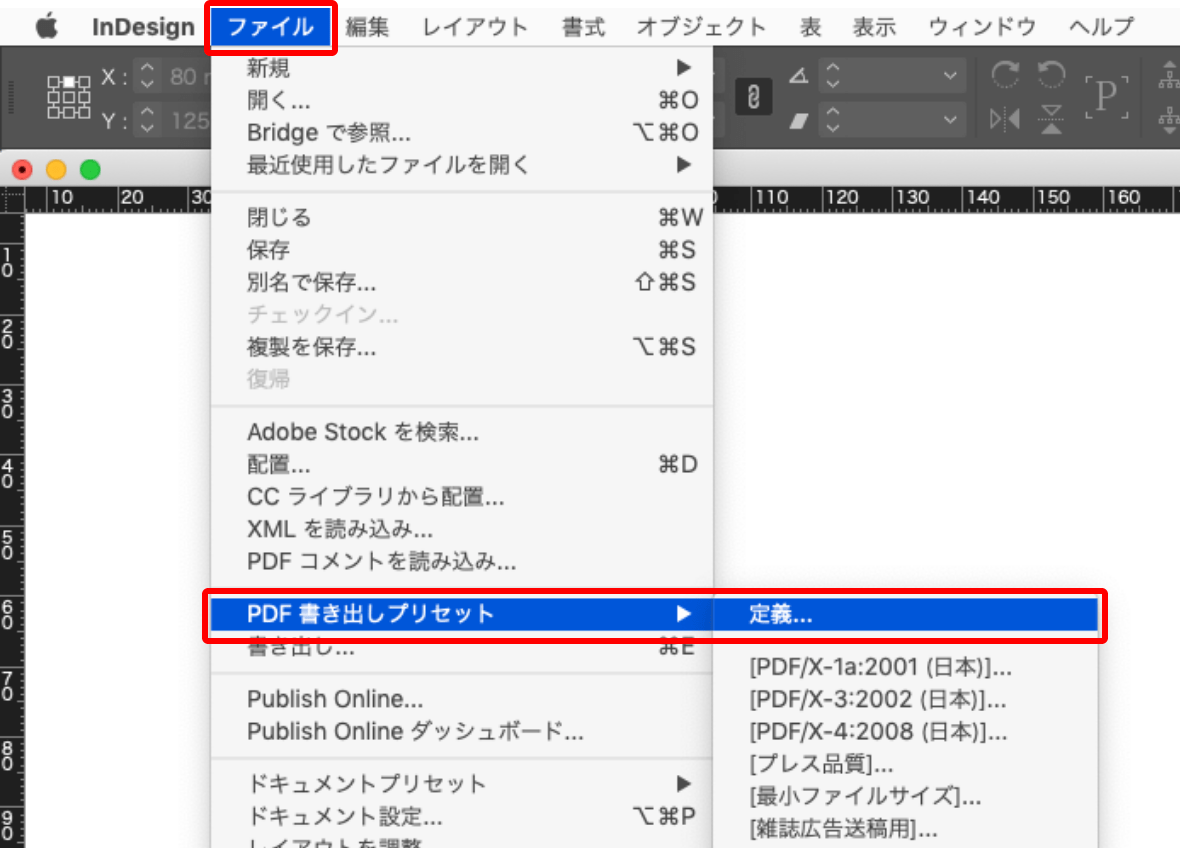1180x848 pixels.
Task: Choose [PDF/X-3:2002 (日本)]... preset
Action: tap(905, 700)
